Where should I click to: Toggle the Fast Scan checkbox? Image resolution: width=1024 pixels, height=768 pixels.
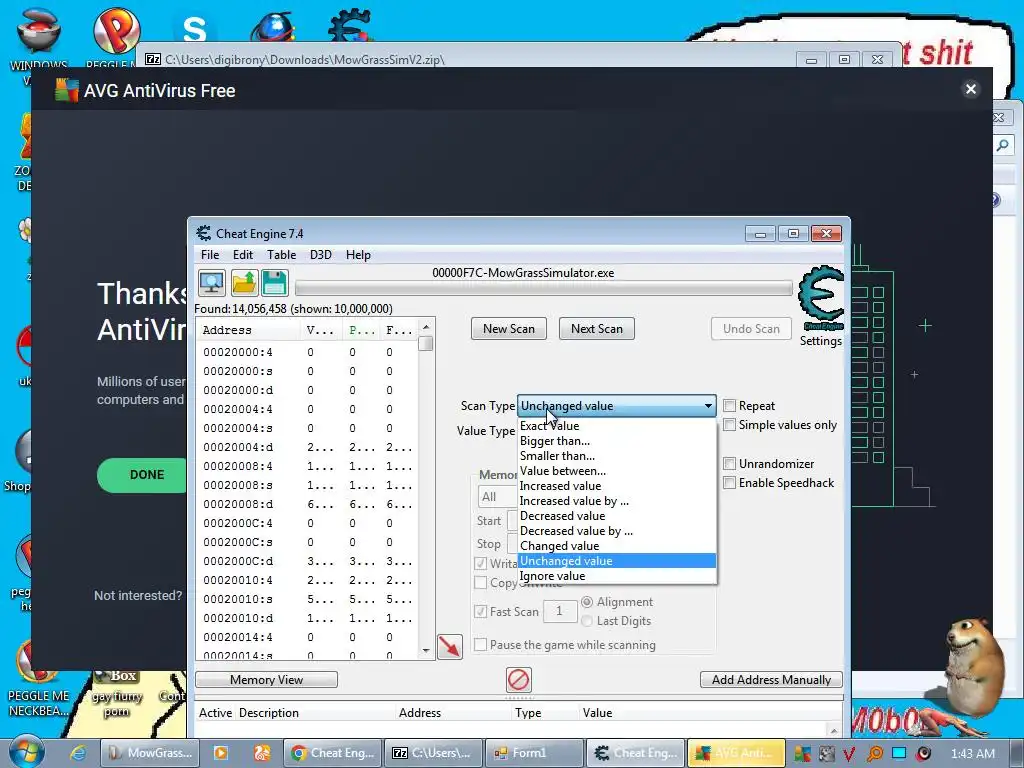pyautogui.click(x=481, y=612)
